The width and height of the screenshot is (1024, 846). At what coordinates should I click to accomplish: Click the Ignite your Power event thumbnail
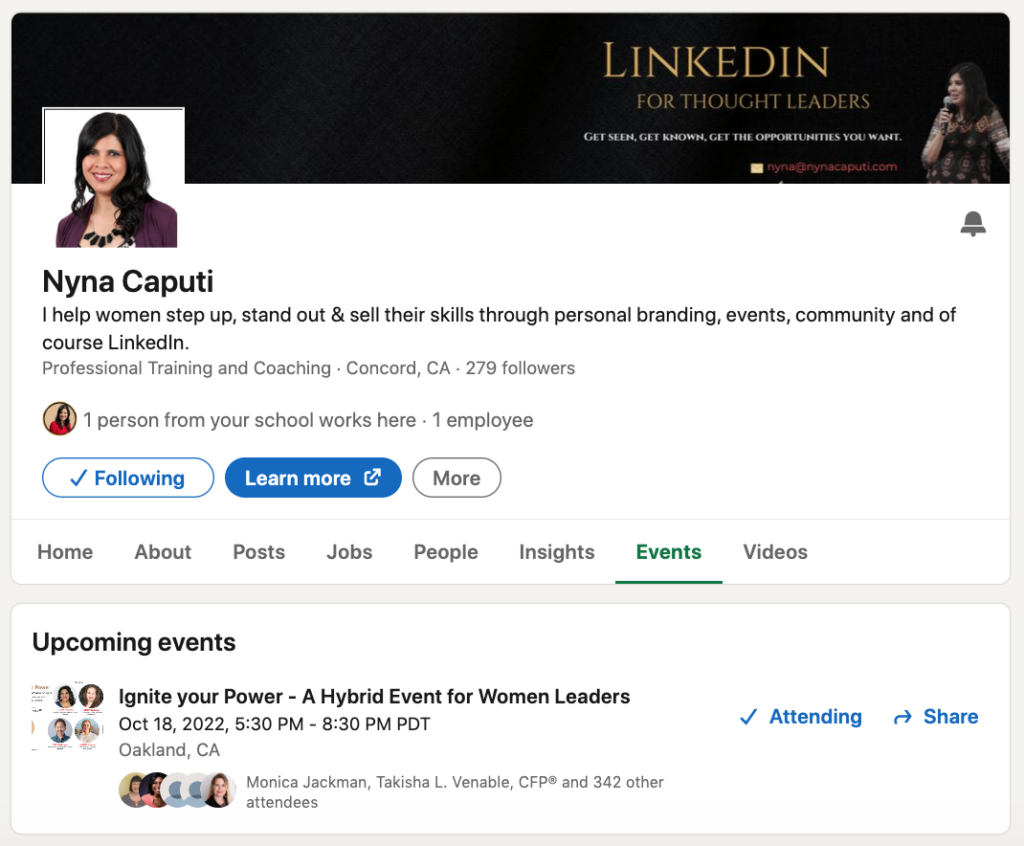(68, 717)
